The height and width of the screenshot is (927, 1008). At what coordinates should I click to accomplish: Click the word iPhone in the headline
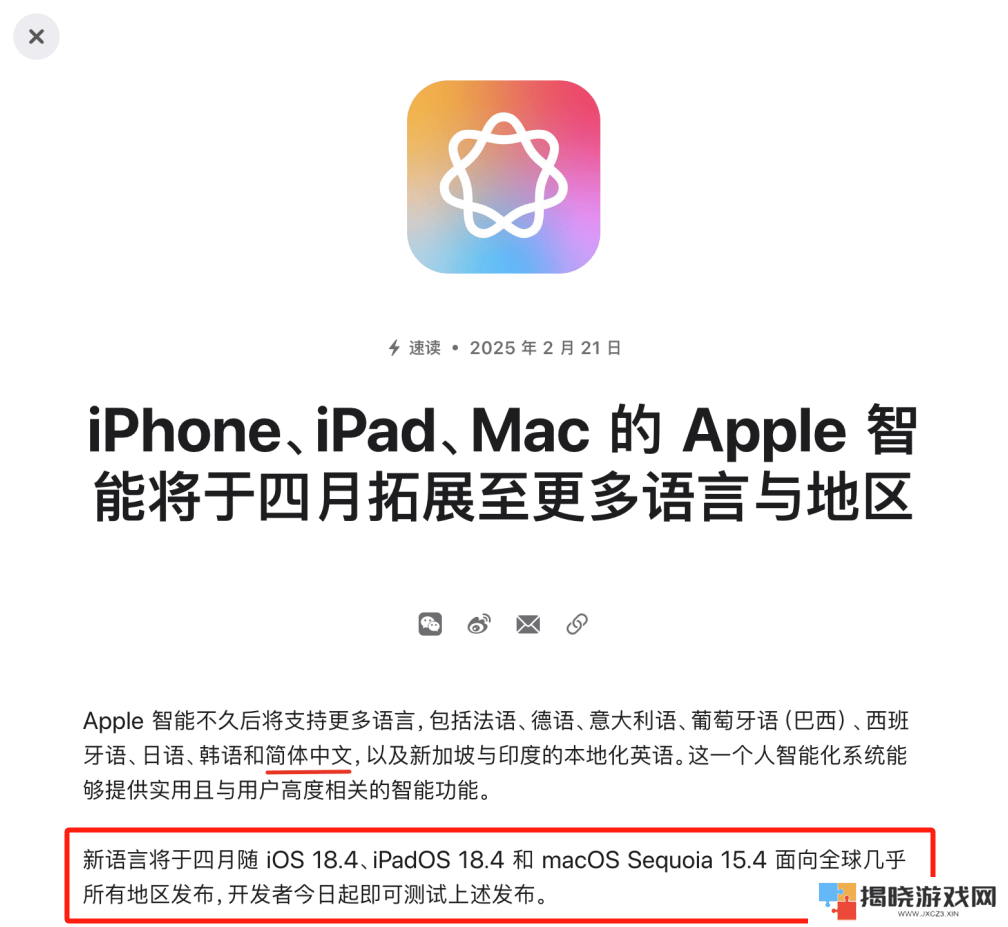point(184,430)
